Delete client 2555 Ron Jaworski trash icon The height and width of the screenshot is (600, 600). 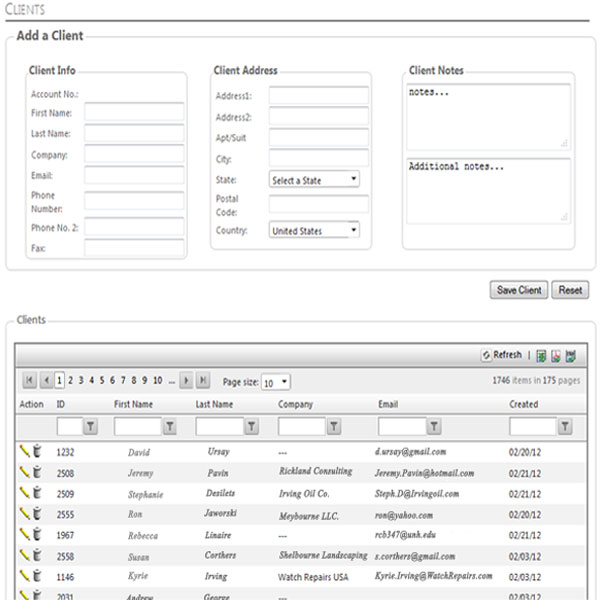coord(37,513)
